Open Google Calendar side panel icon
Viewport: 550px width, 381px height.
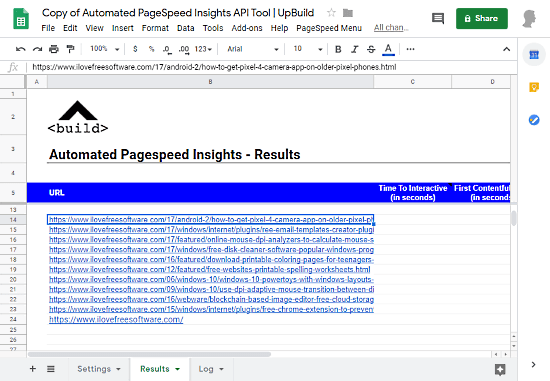(534, 55)
